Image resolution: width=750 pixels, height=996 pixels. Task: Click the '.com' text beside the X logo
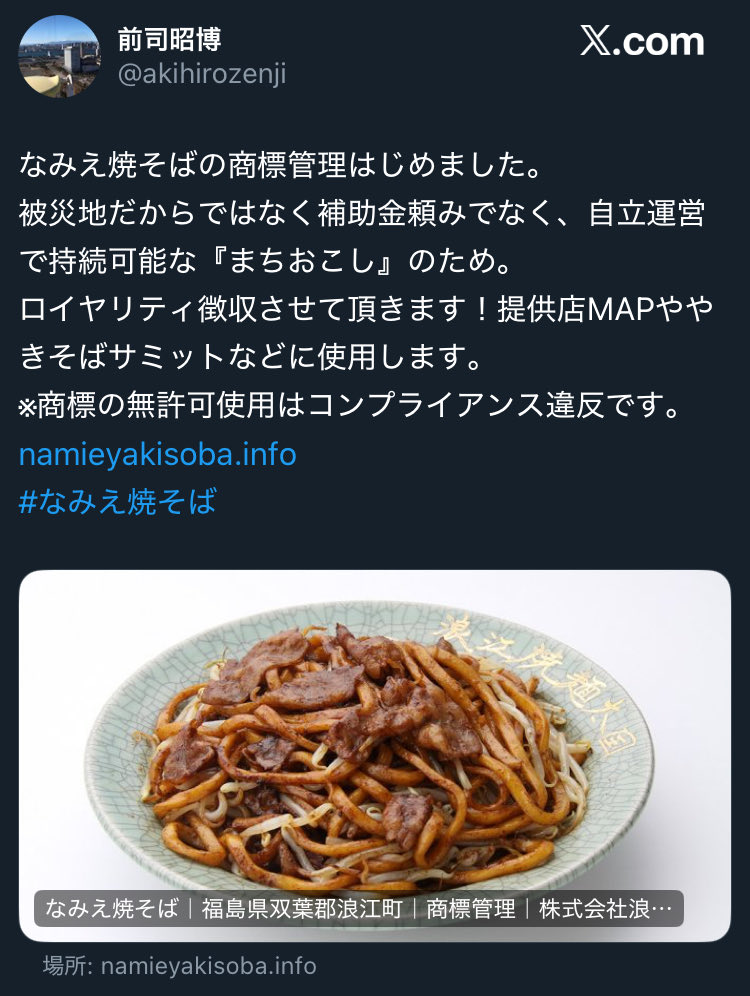coord(659,43)
